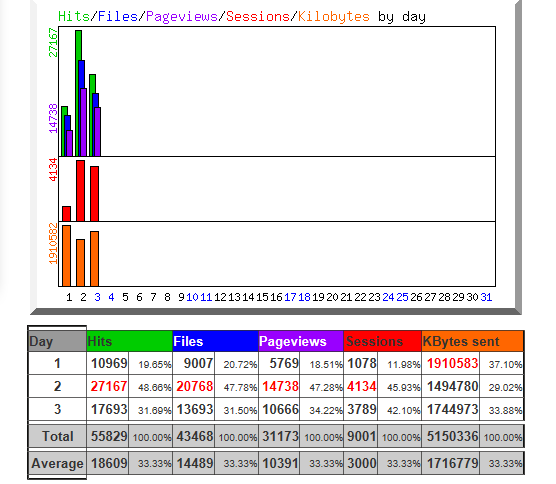Click the tallest green Hits bar
Viewport: 556px width, 484px height.
(x=78, y=93)
